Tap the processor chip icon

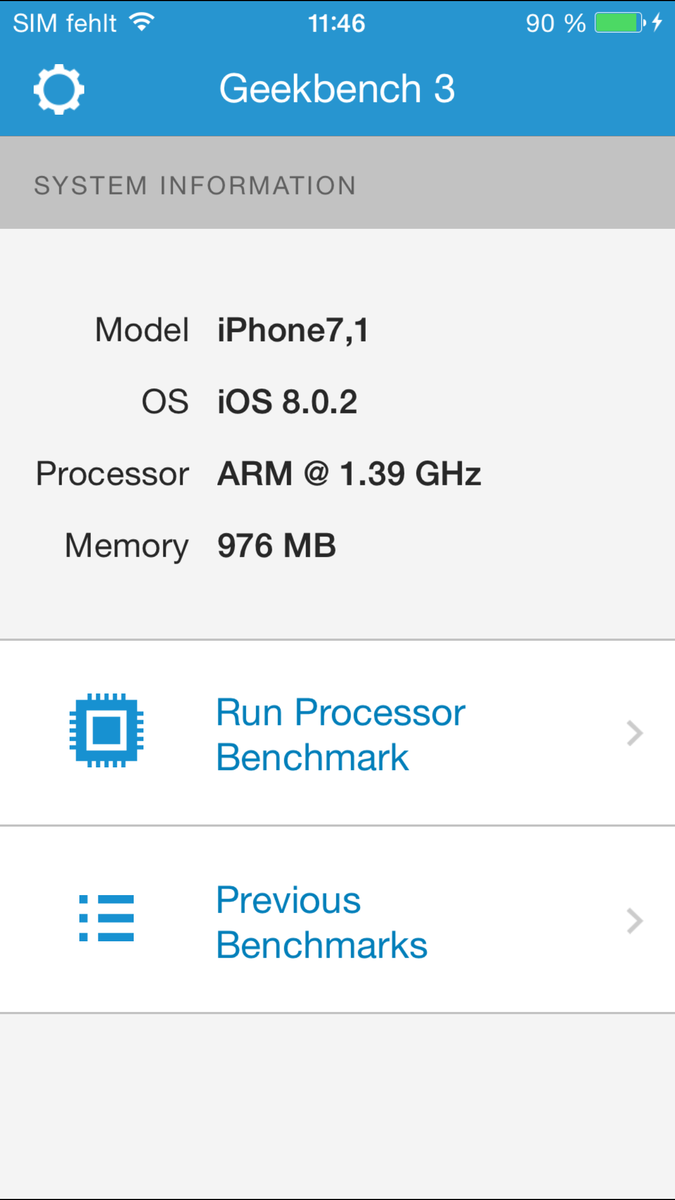pos(106,733)
